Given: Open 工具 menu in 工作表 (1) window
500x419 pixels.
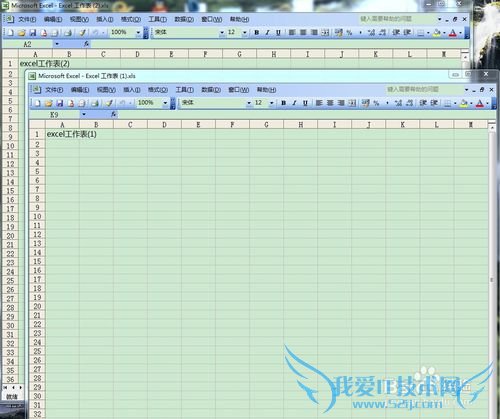Looking at the screenshot, I should coord(184,90).
